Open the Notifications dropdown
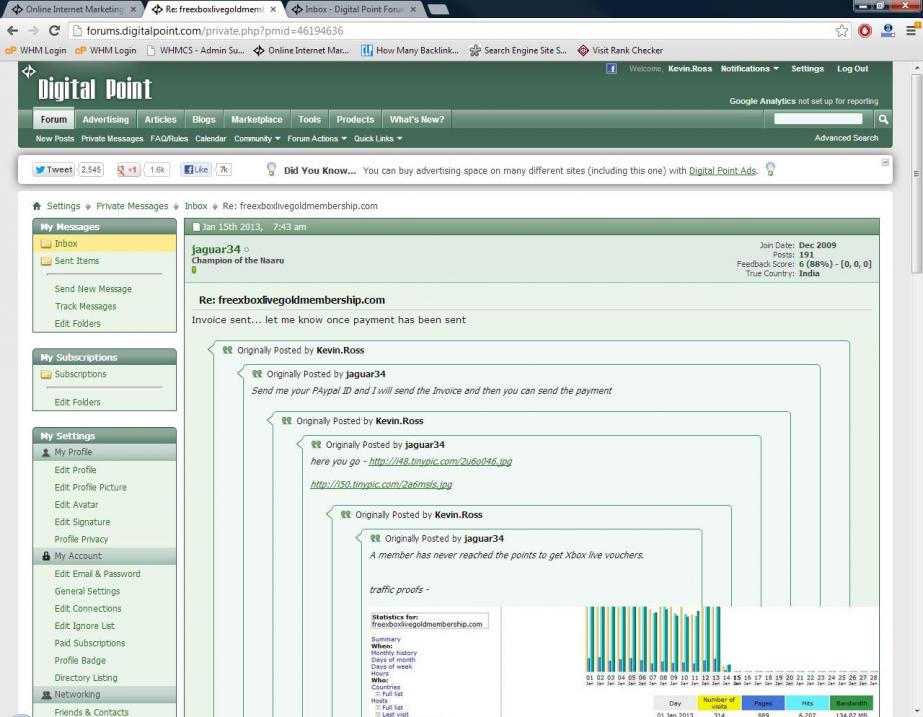 (x=749, y=69)
